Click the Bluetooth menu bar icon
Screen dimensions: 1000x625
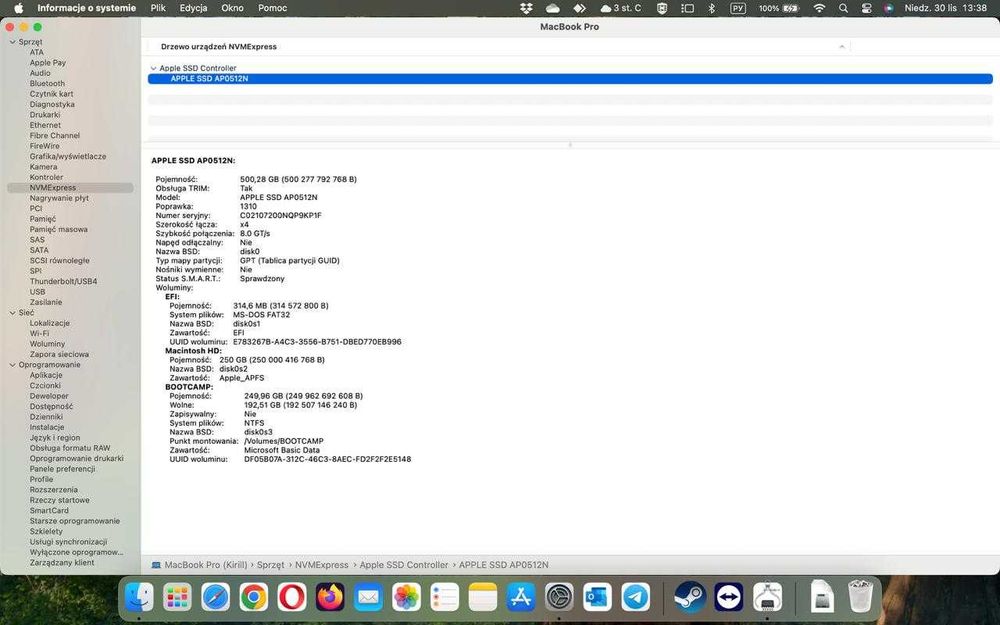click(x=712, y=8)
